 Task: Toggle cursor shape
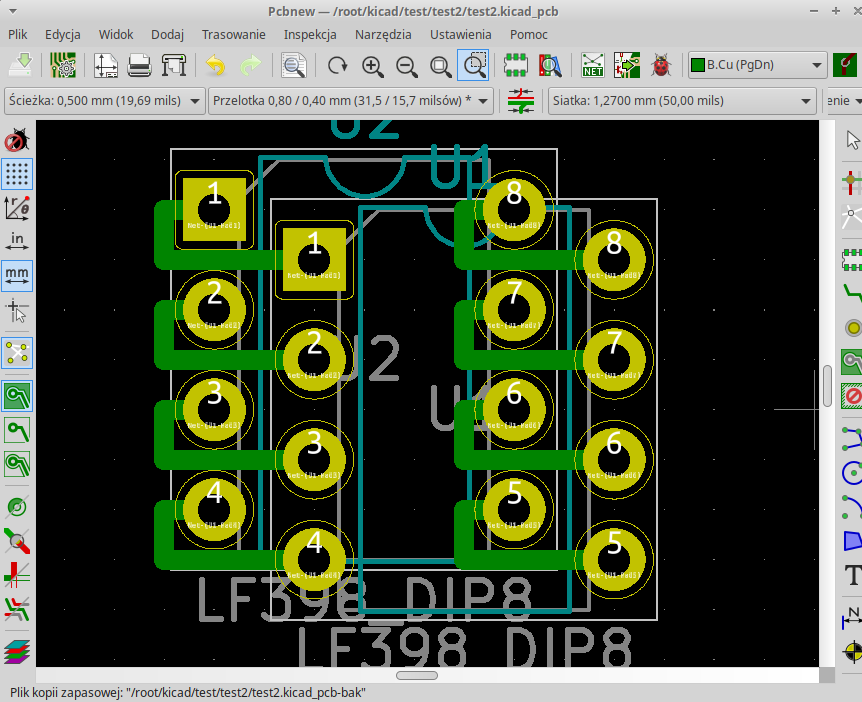(17, 310)
